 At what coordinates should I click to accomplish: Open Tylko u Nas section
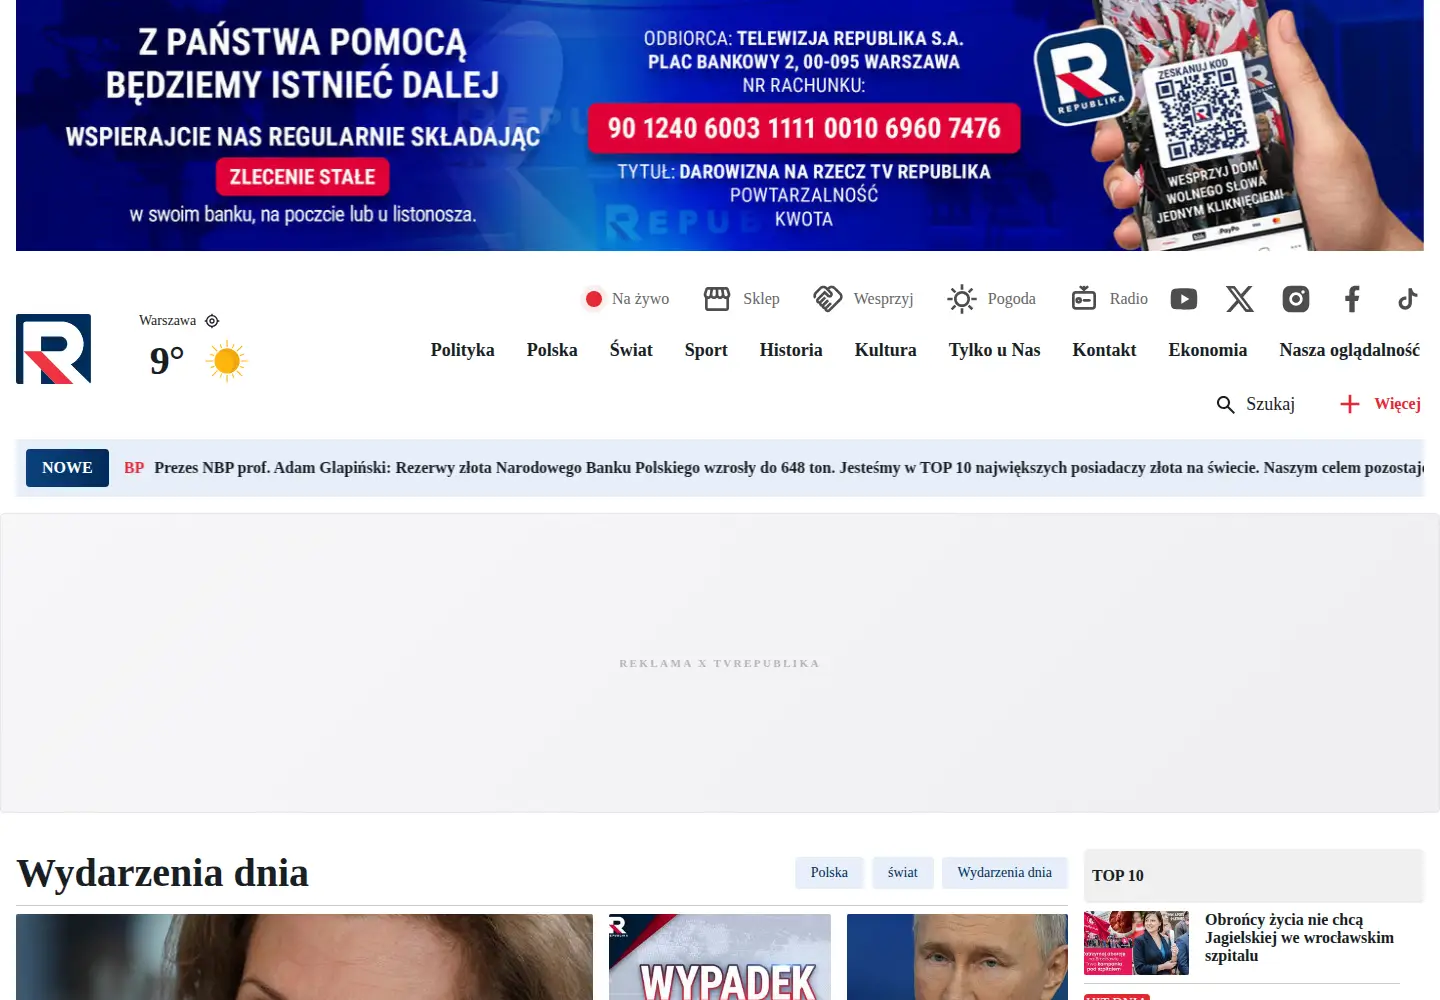995,350
